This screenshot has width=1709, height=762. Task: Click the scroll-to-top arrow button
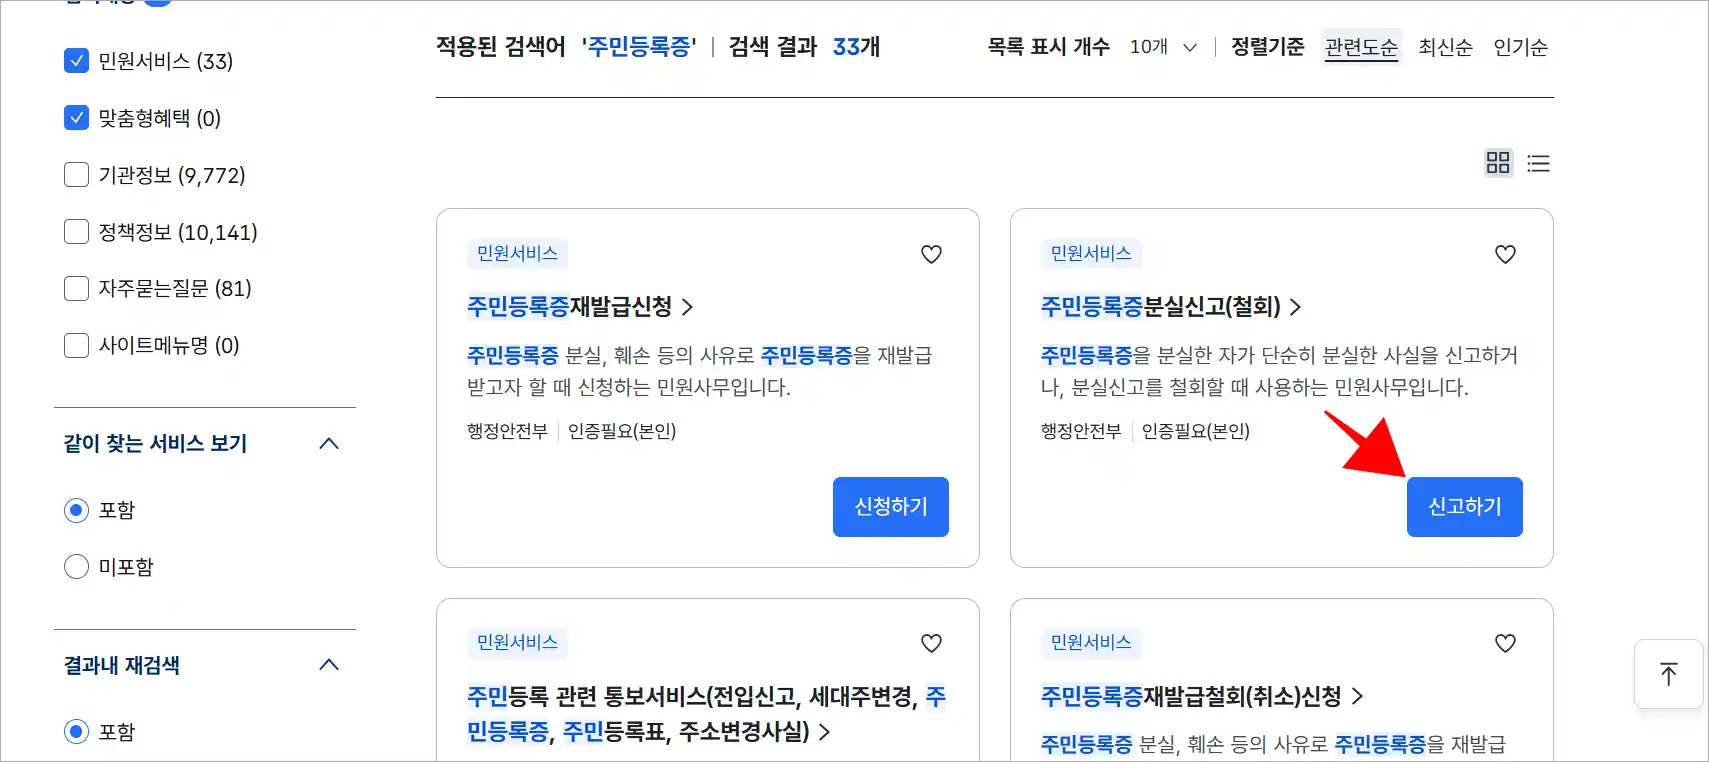[x=1668, y=674]
